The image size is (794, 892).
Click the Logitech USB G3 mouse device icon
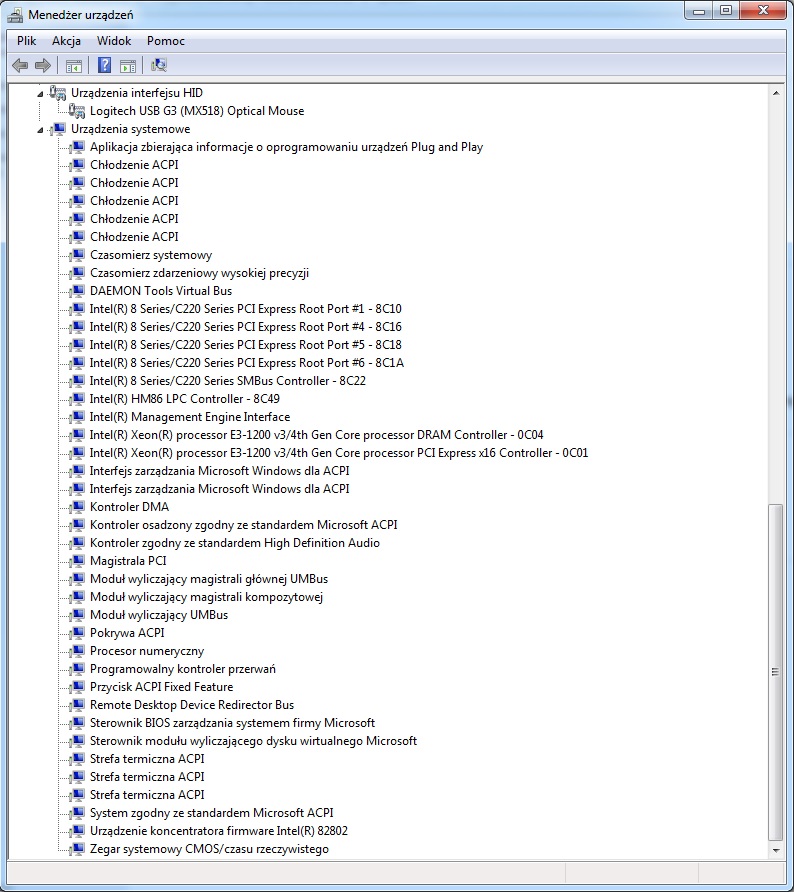(x=77, y=110)
